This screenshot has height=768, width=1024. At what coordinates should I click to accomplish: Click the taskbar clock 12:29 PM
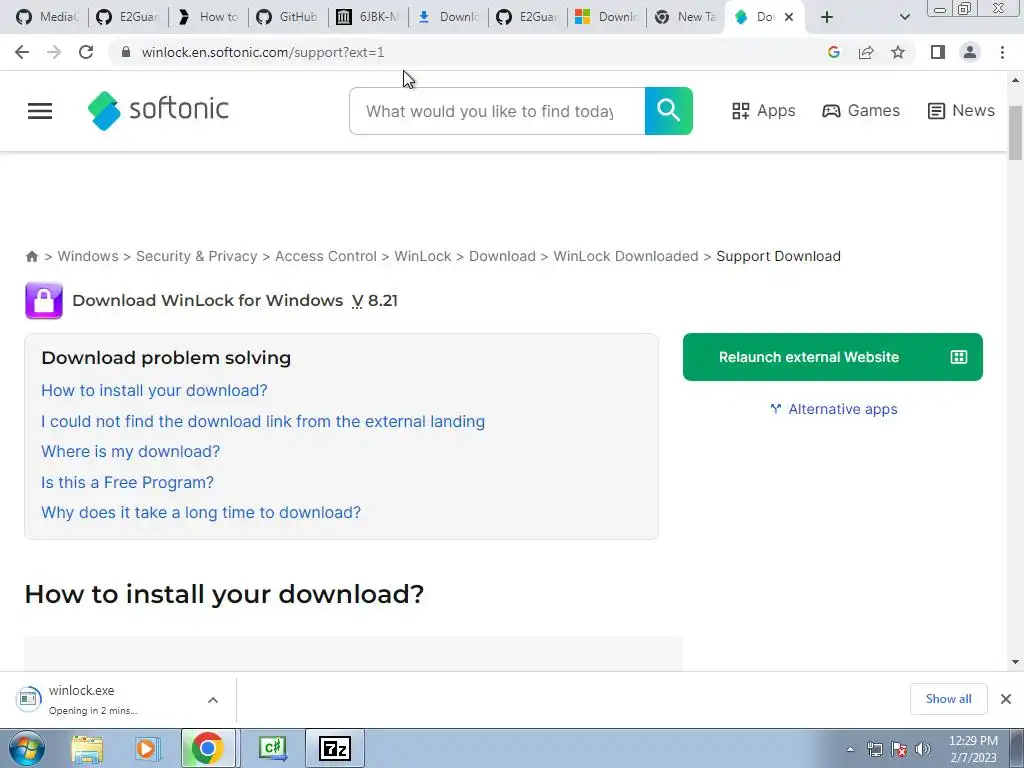pyautogui.click(x=973, y=741)
